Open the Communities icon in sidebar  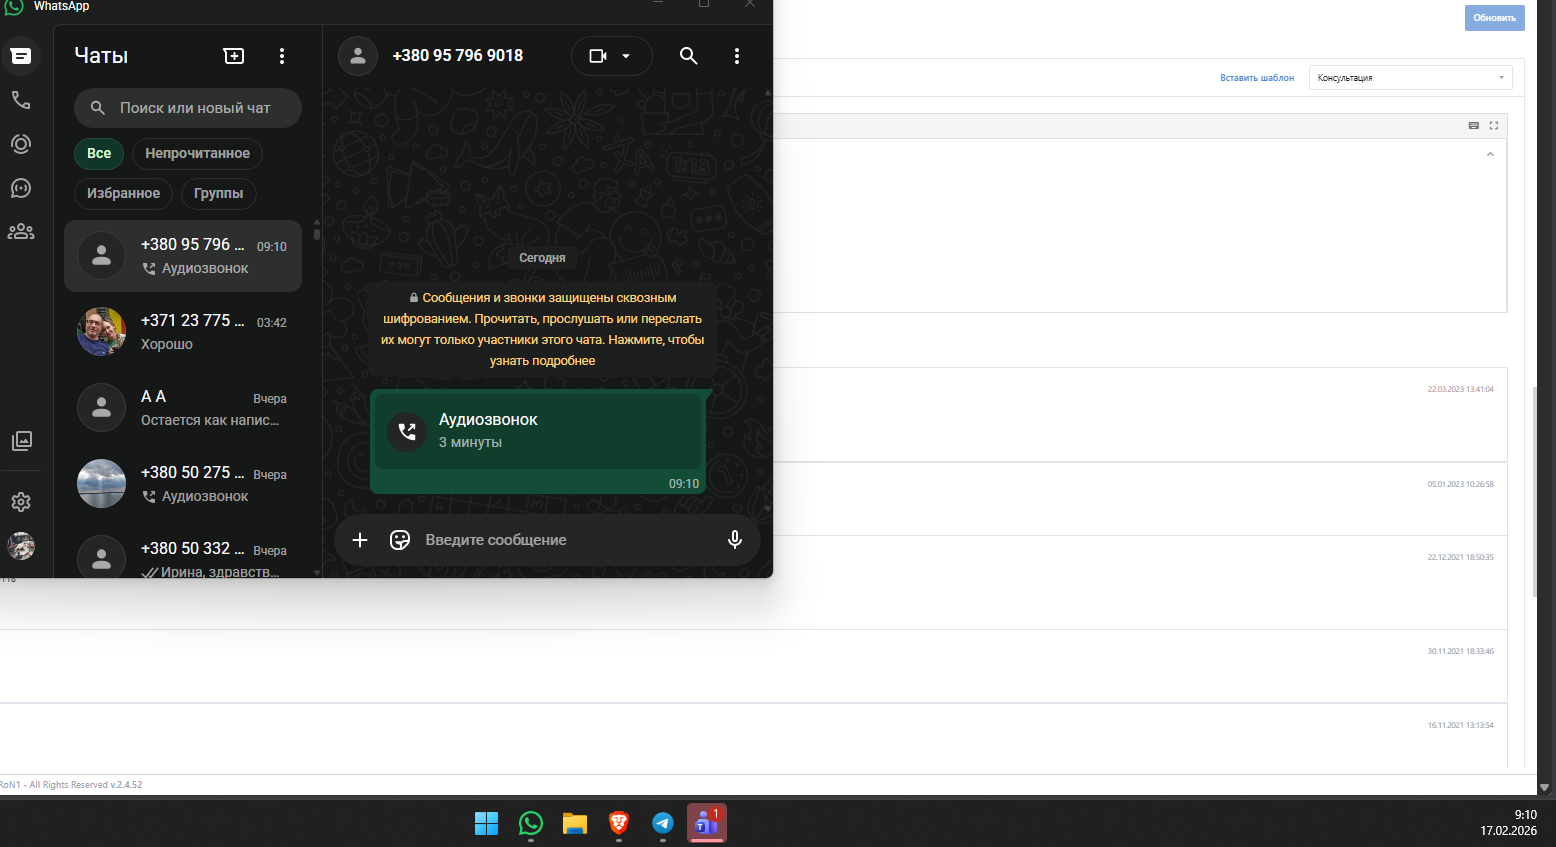(x=21, y=232)
